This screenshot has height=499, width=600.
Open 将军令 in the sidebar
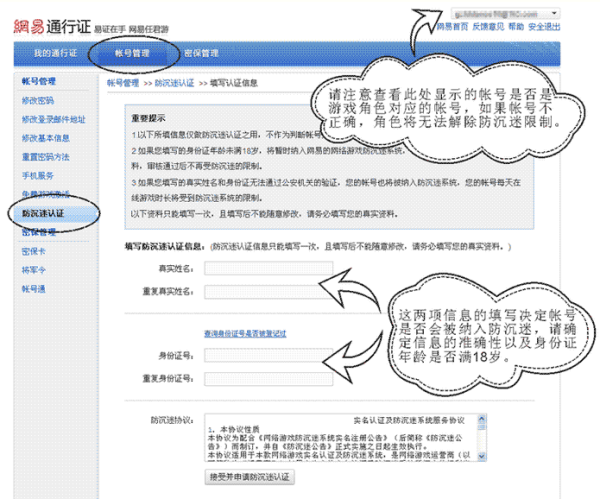tap(34, 270)
